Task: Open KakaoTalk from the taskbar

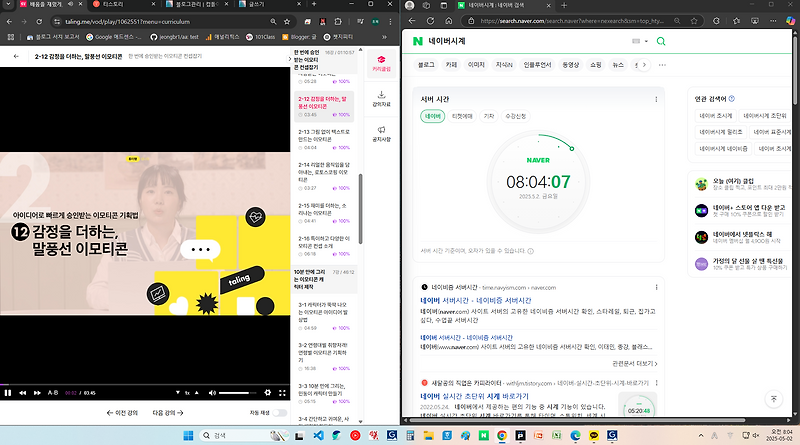Action: click(594, 435)
